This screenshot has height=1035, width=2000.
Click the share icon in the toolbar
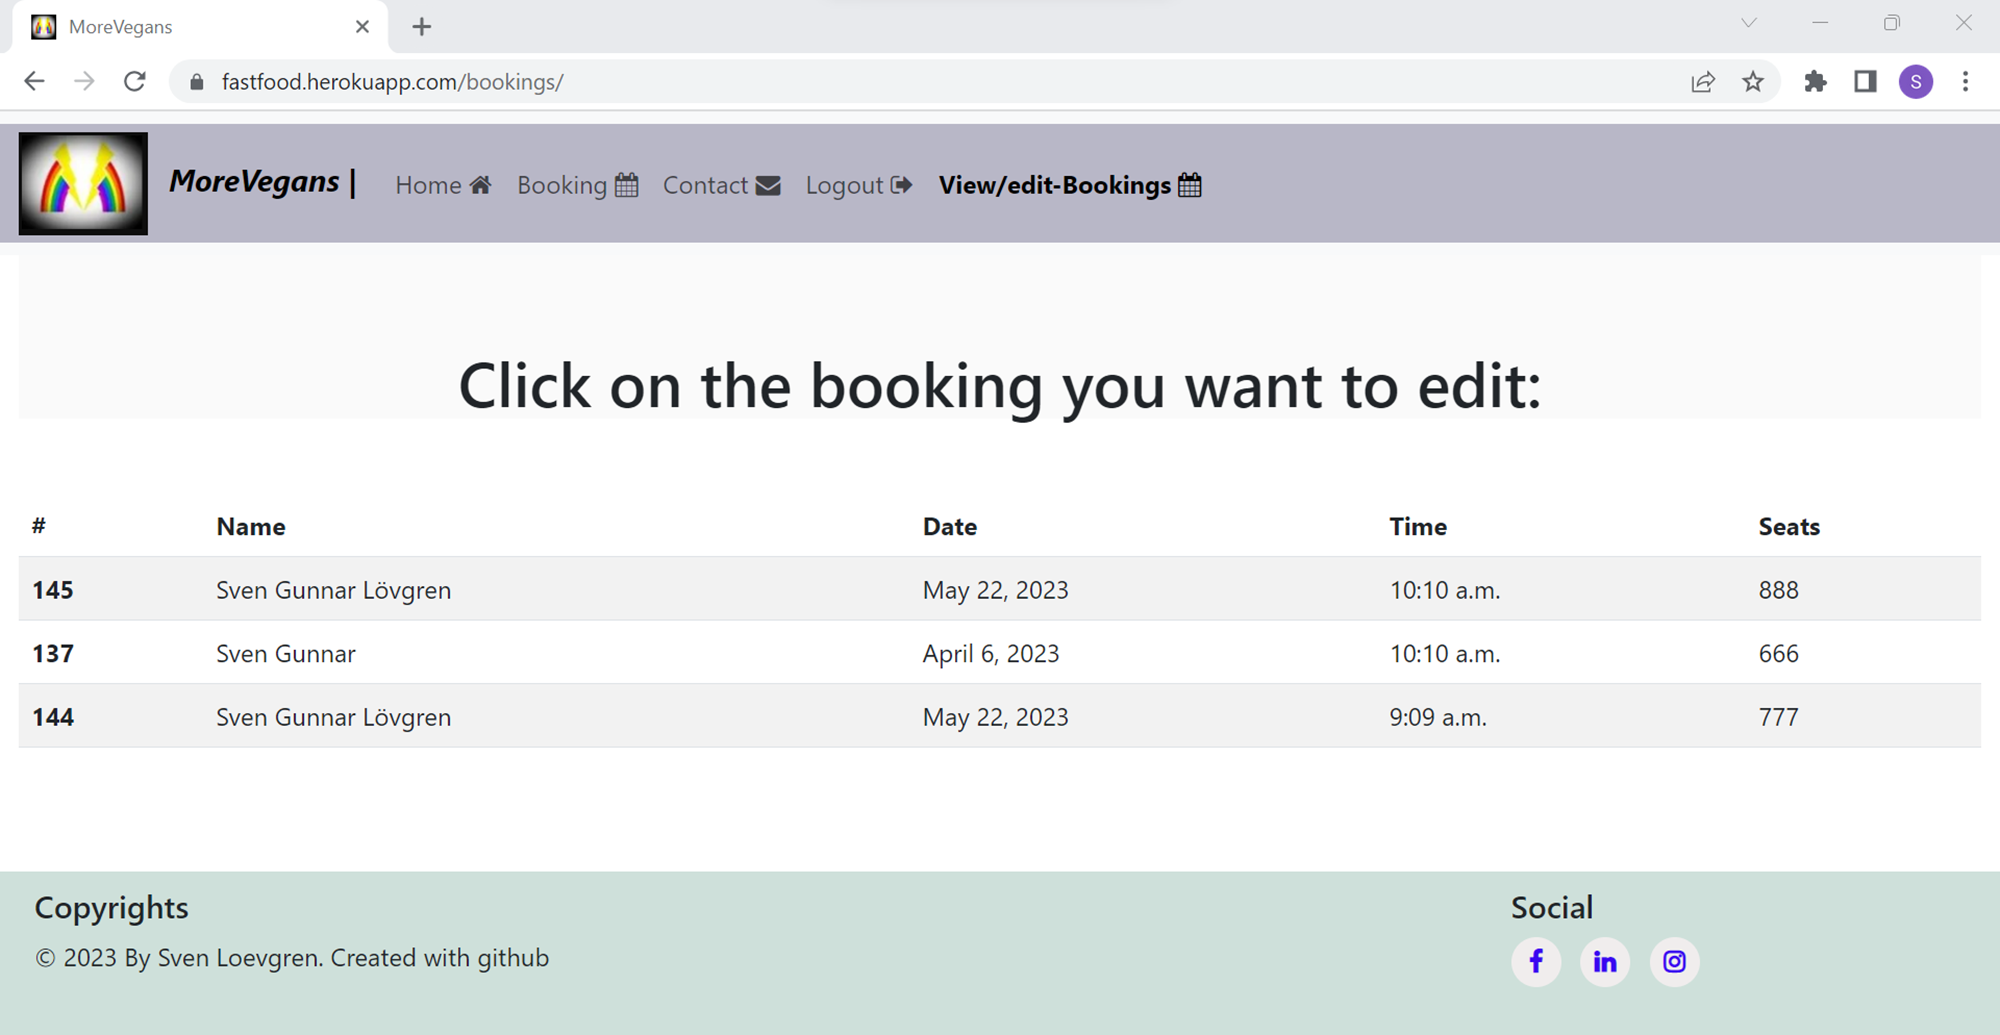1702,81
